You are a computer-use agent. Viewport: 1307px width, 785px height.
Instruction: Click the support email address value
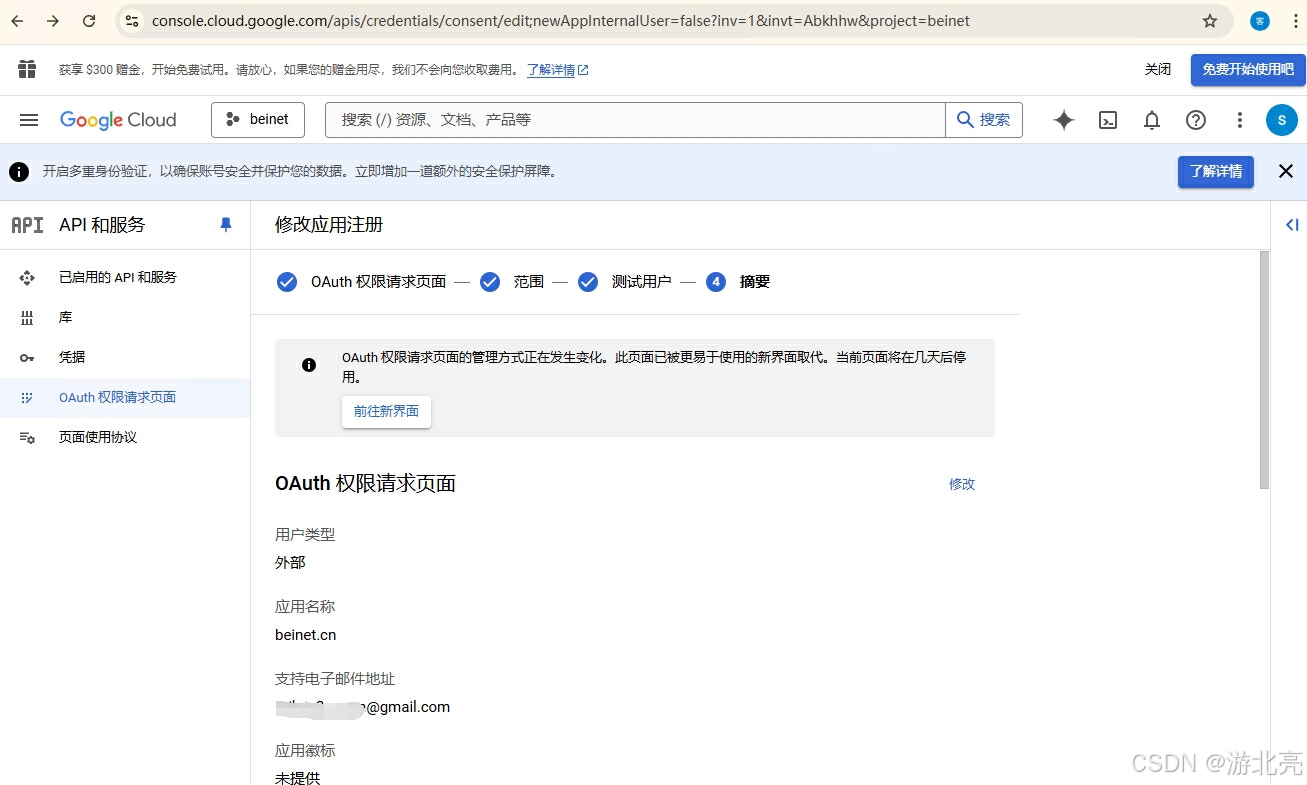[362, 707]
